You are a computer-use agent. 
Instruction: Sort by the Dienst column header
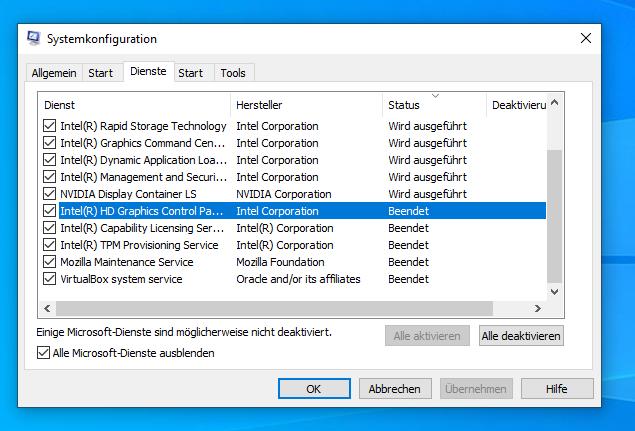pyautogui.click(x=134, y=105)
